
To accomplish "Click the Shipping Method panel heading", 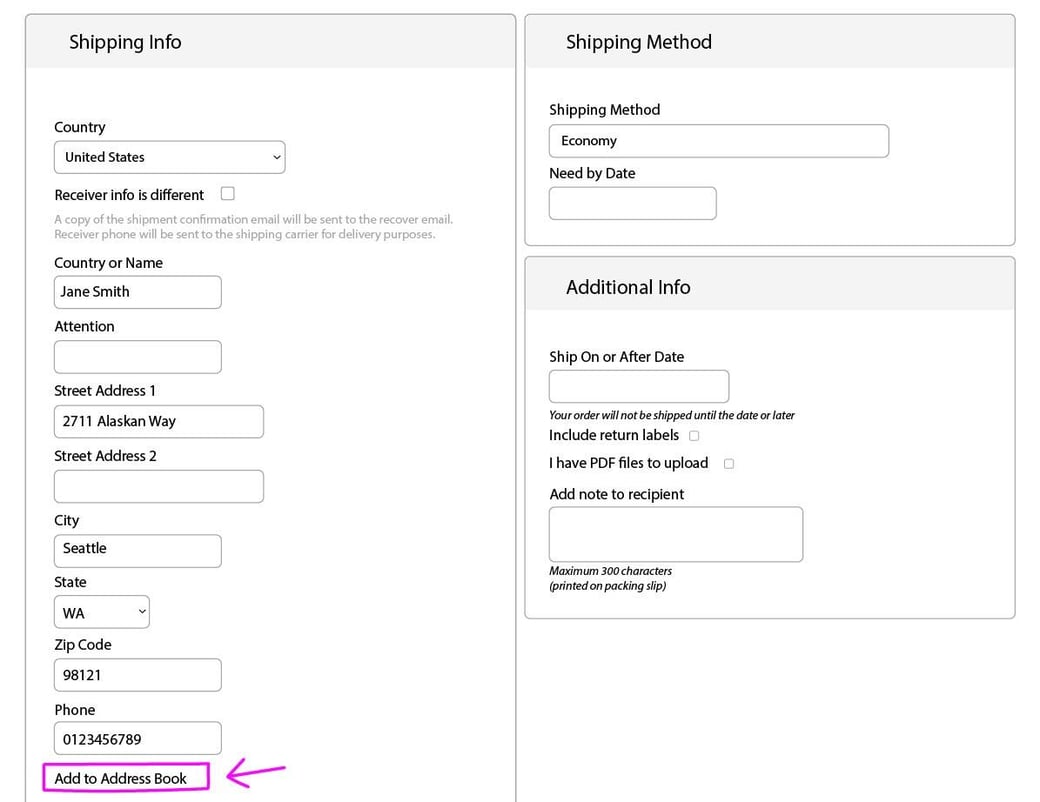I will click(769, 42).
